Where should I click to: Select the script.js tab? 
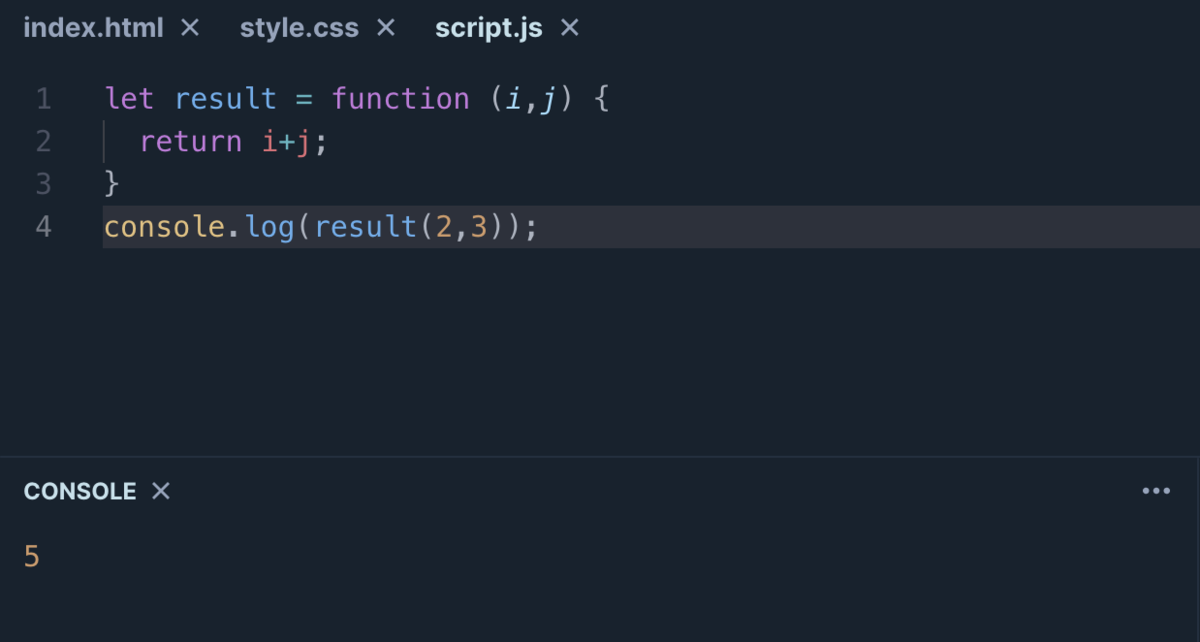click(x=488, y=28)
